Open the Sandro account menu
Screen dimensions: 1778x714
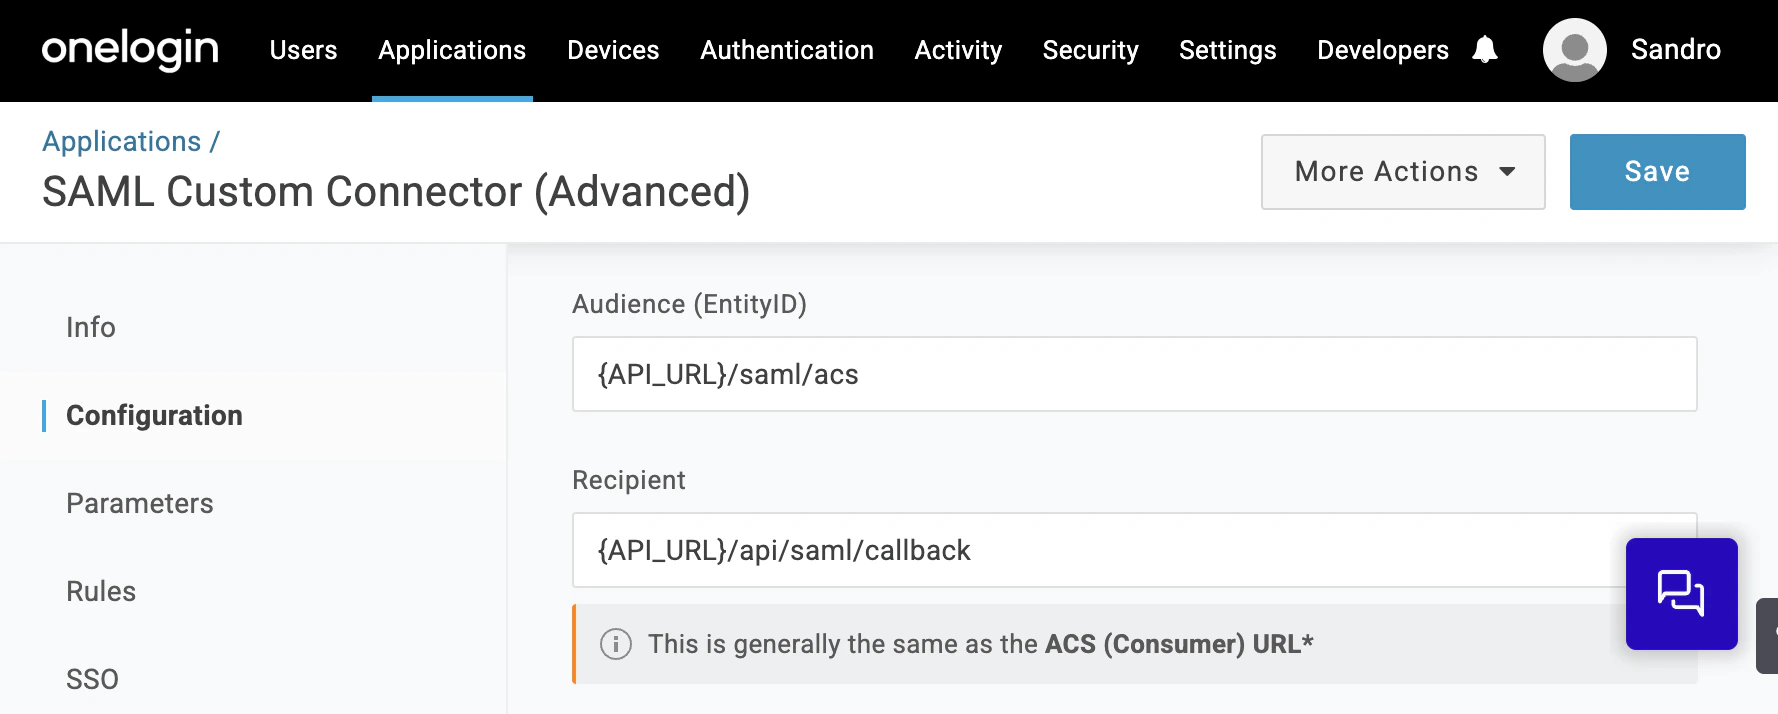[1675, 50]
